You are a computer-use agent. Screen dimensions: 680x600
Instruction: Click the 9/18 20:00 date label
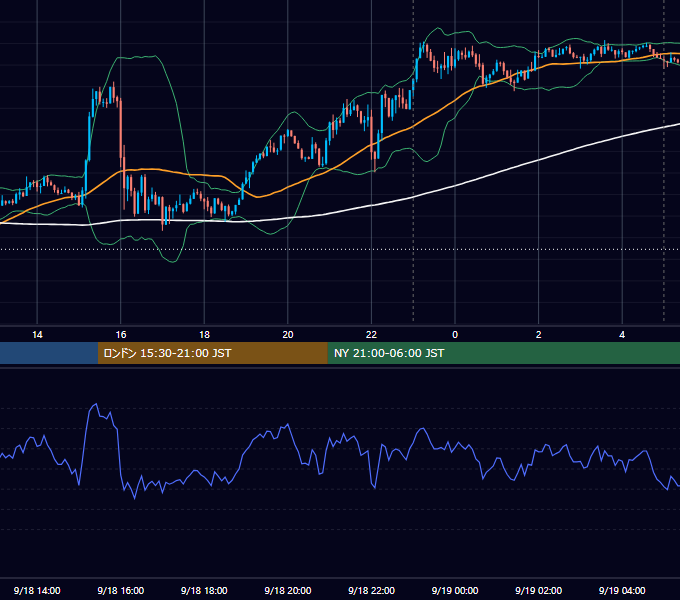pos(288,590)
